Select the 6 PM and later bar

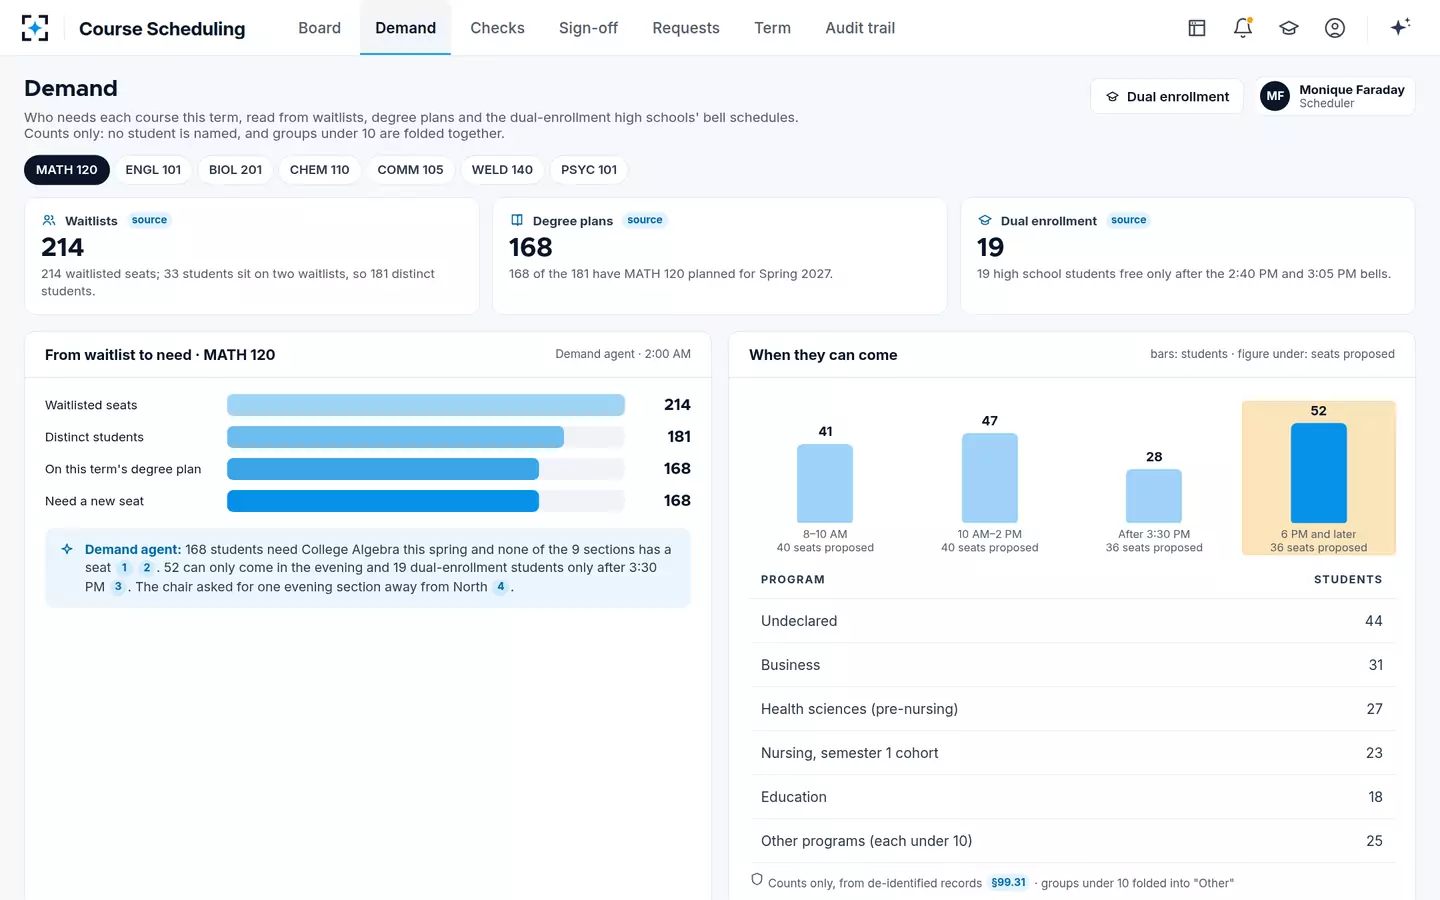coord(1319,473)
